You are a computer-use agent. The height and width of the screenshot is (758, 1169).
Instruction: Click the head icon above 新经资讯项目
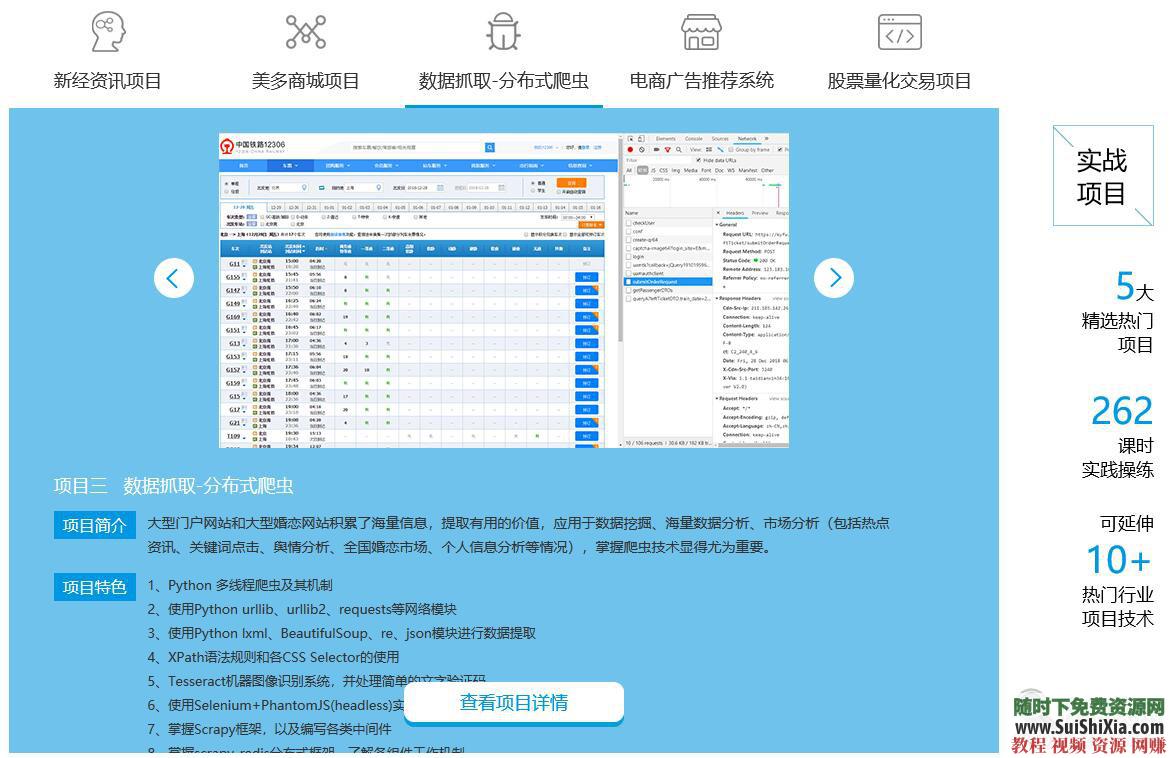click(x=108, y=32)
